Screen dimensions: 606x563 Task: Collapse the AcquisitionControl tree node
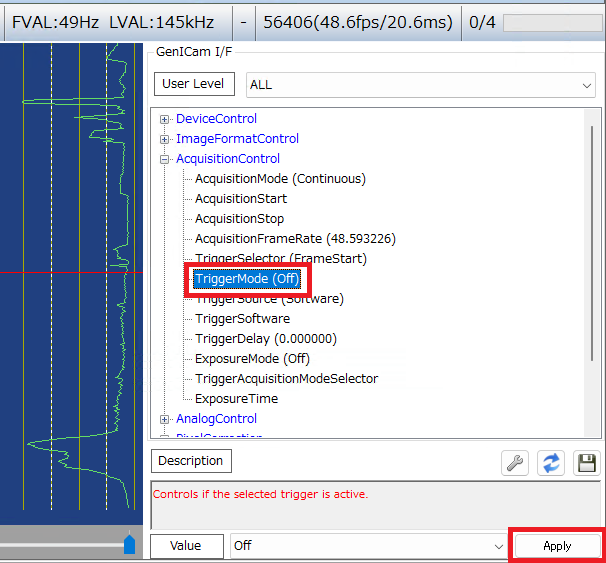click(165, 159)
